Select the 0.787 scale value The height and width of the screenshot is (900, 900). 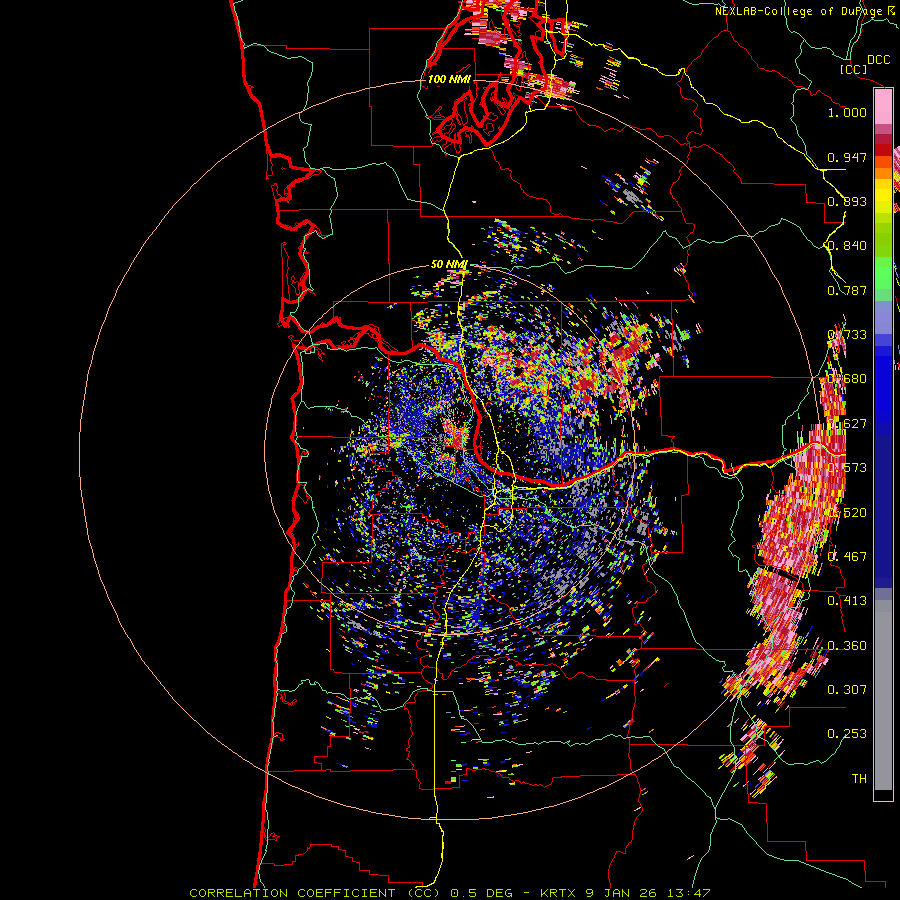[847, 290]
